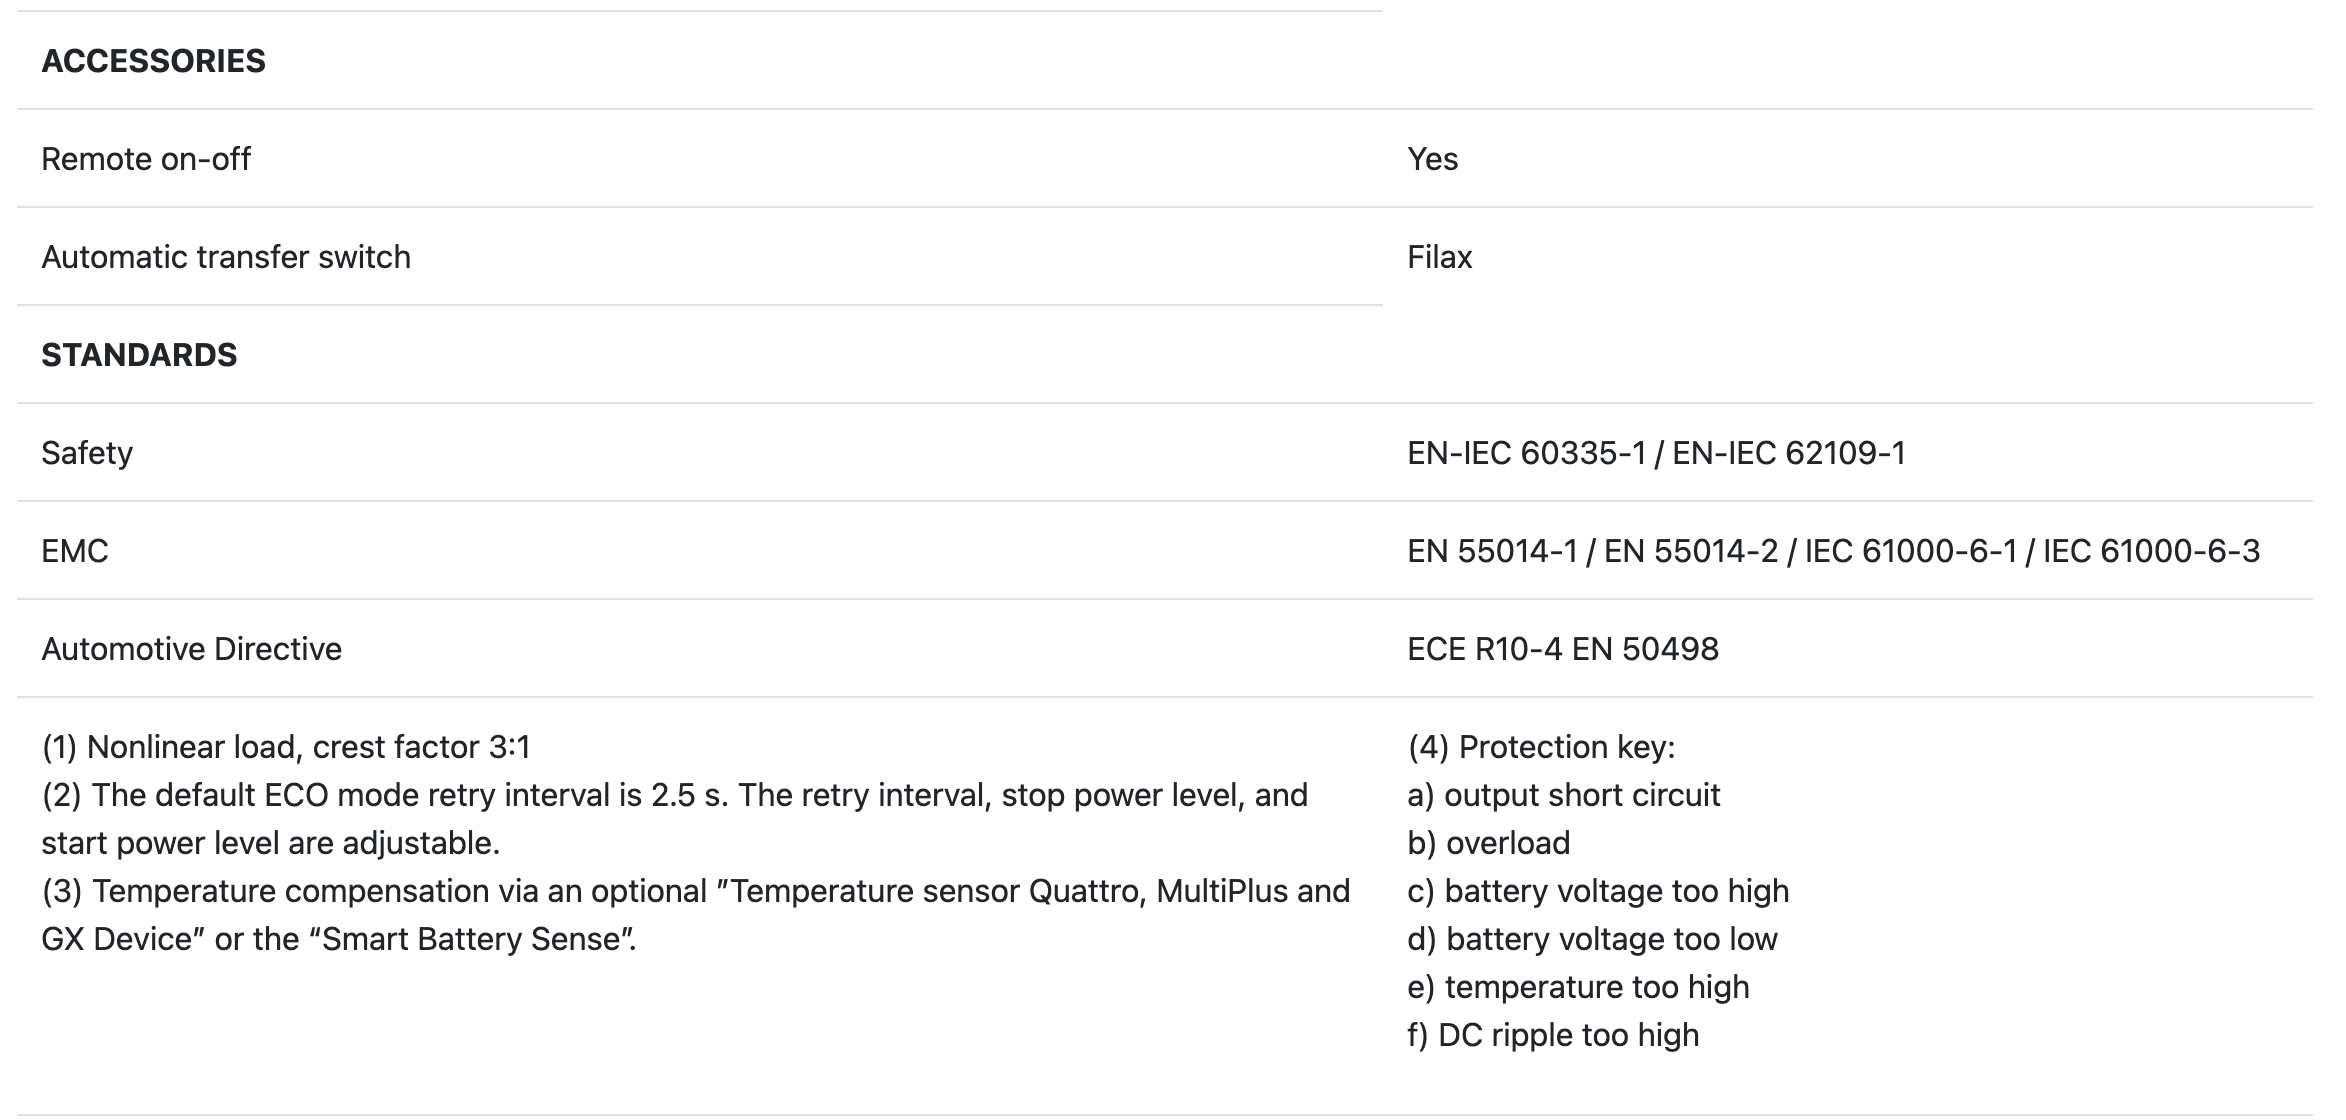Screen dimensions: 2346x1120
Task: Click the battery voltage too high entry
Action: click(1598, 891)
